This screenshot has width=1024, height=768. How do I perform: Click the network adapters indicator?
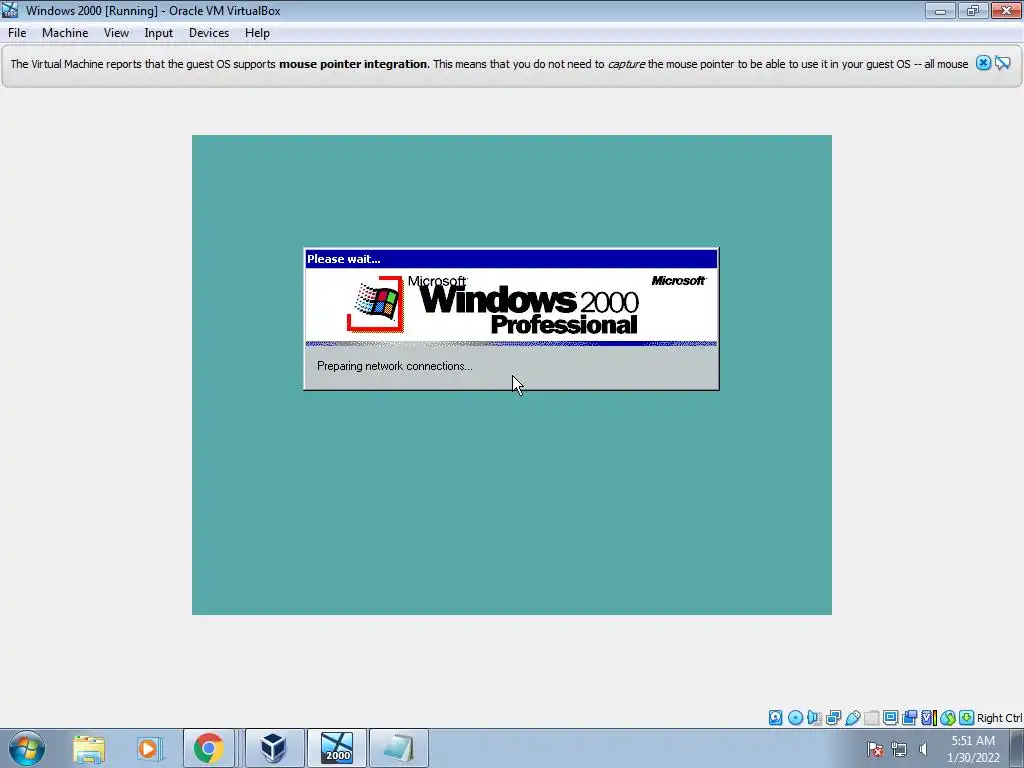(x=833, y=718)
